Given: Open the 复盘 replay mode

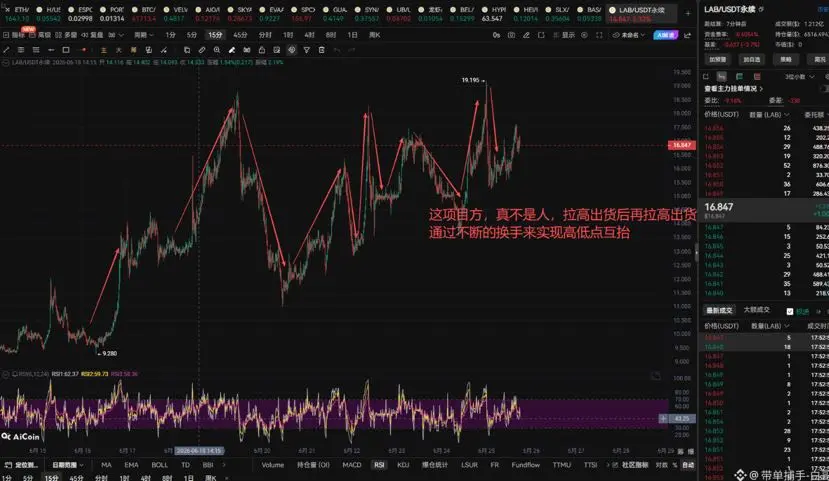Looking at the screenshot, I should (x=93, y=35).
